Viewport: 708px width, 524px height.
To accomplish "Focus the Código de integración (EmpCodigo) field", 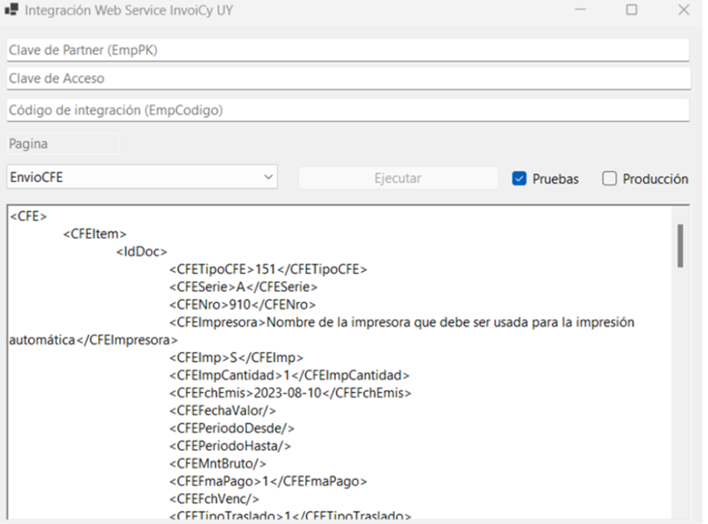I will click(x=348, y=110).
